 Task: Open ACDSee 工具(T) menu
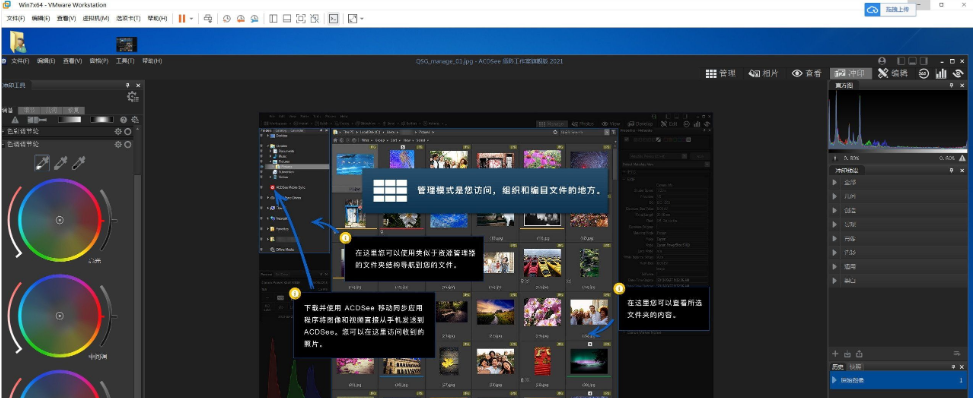(125, 61)
